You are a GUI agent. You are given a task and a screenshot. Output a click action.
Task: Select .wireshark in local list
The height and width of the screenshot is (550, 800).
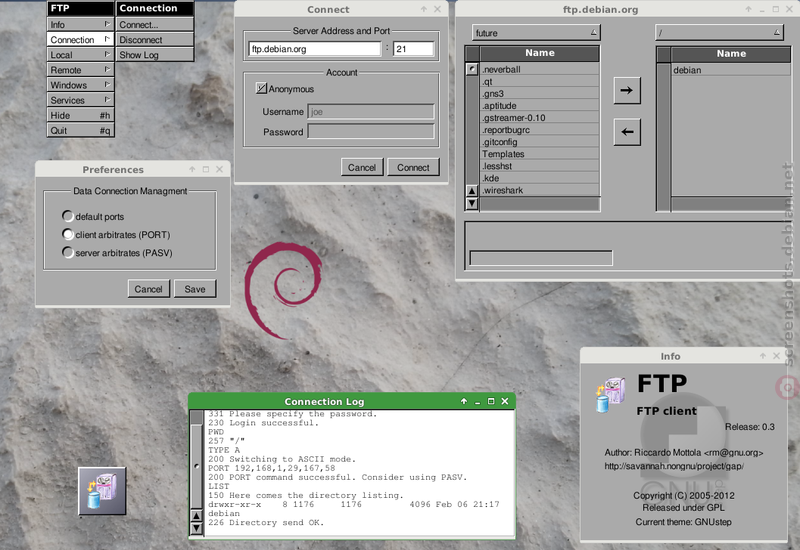[540, 190]
